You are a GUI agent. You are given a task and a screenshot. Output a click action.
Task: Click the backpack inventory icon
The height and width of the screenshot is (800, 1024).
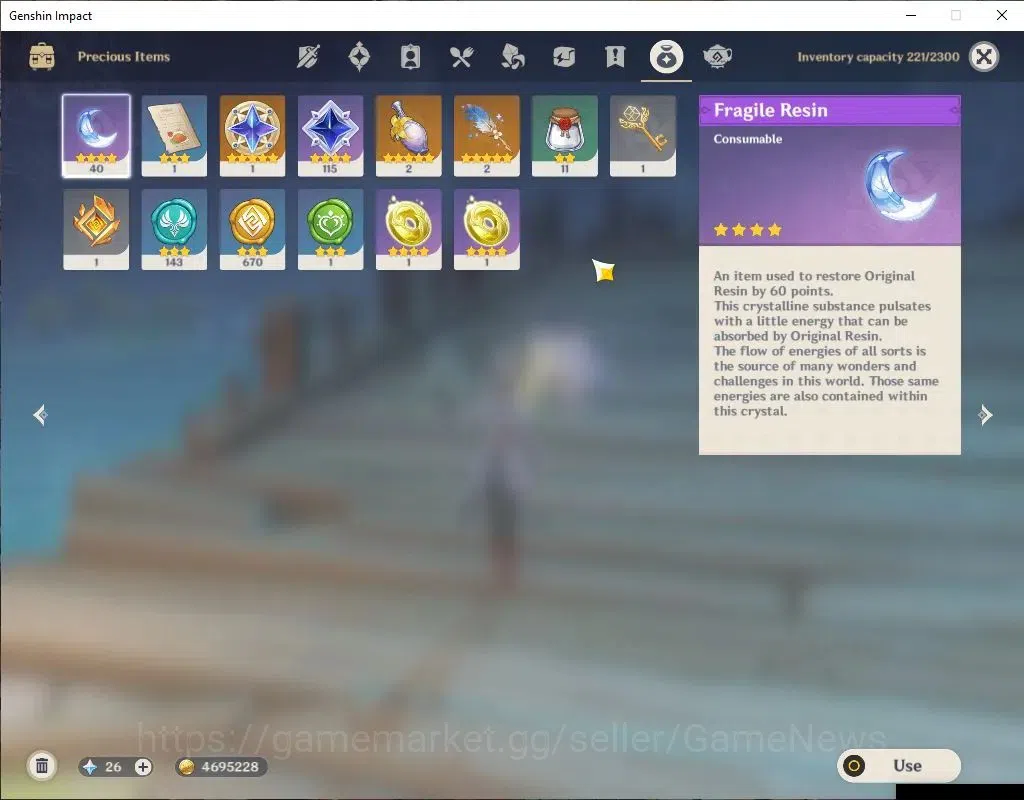(42, 57)
